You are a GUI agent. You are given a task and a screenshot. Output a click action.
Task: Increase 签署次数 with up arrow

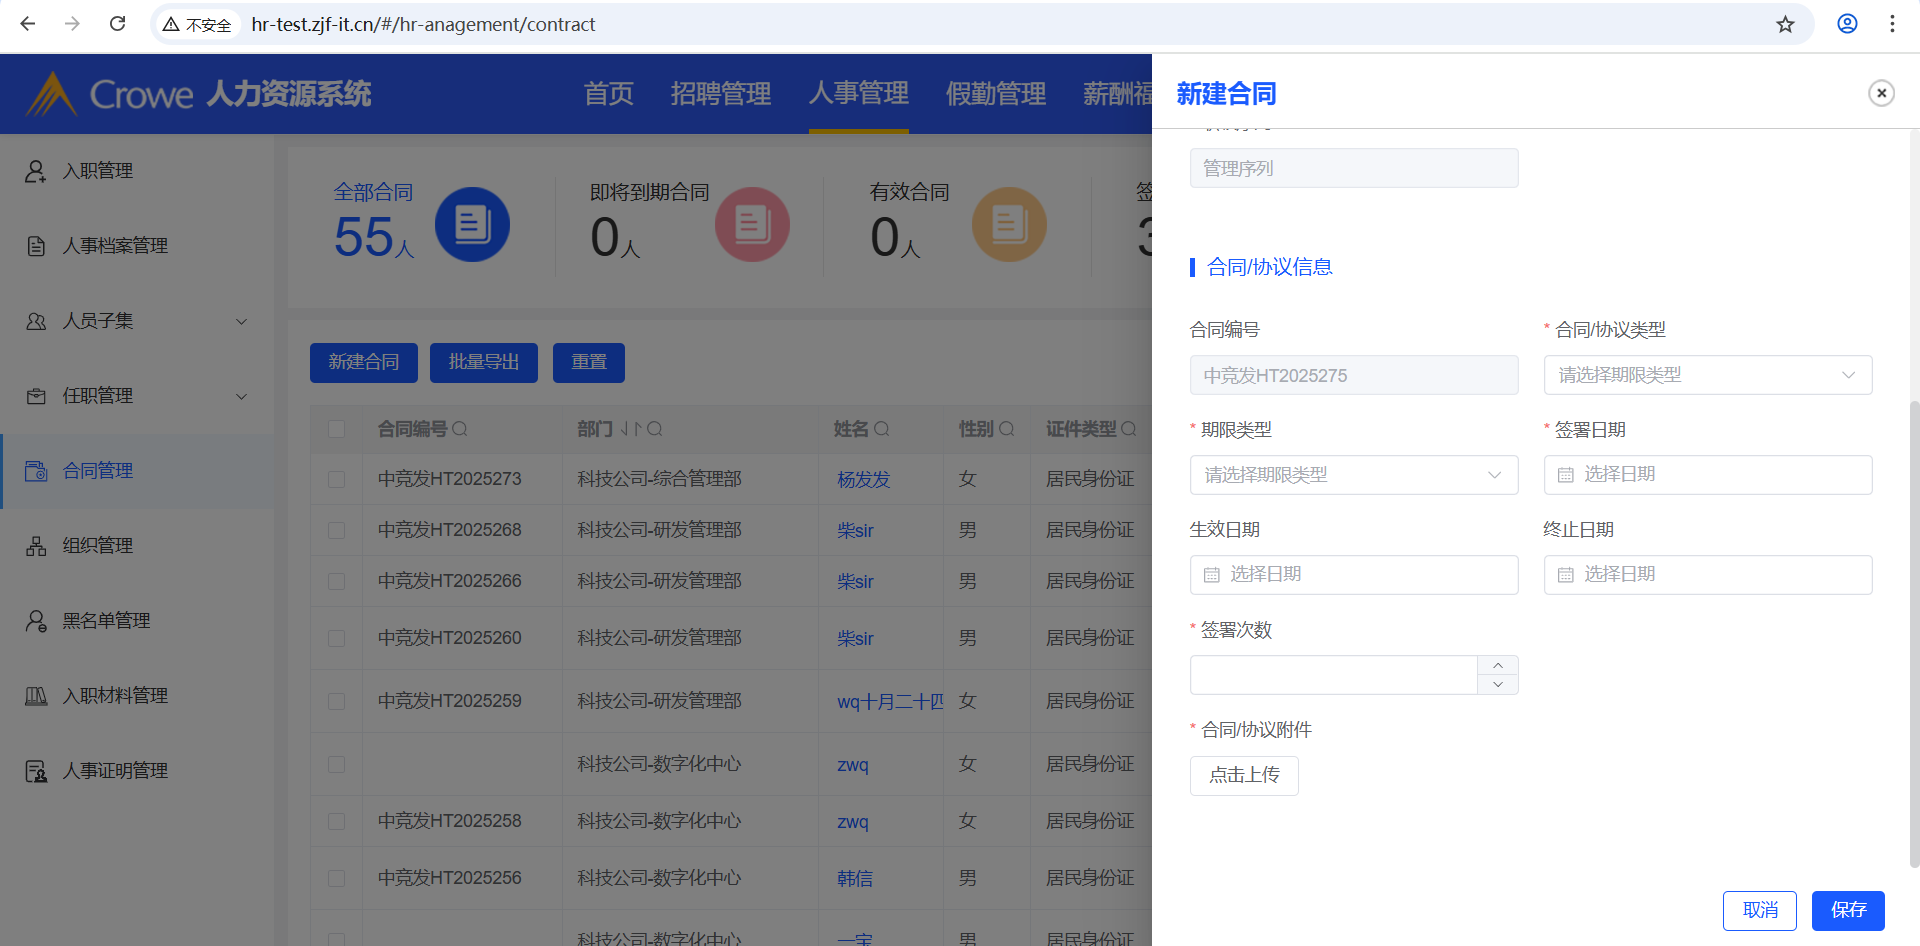1497,665
